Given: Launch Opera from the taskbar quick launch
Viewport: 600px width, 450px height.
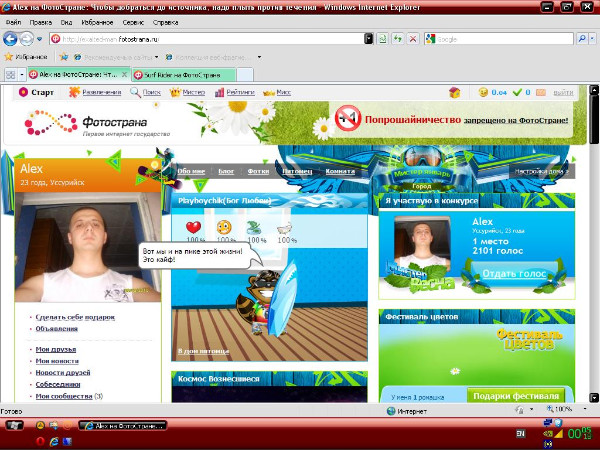Looking at the screenshot, I should point(40,441).
